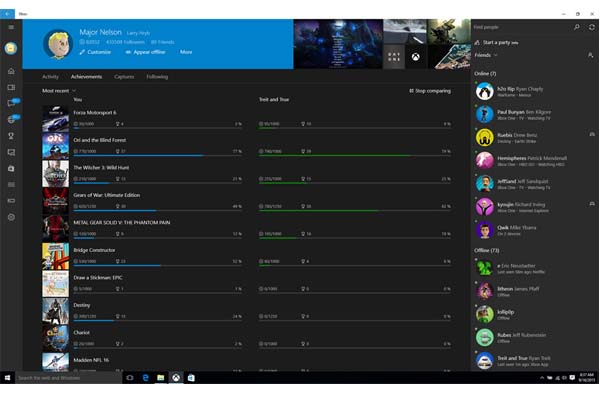Click Stop comparing

[x=430, y=91]
